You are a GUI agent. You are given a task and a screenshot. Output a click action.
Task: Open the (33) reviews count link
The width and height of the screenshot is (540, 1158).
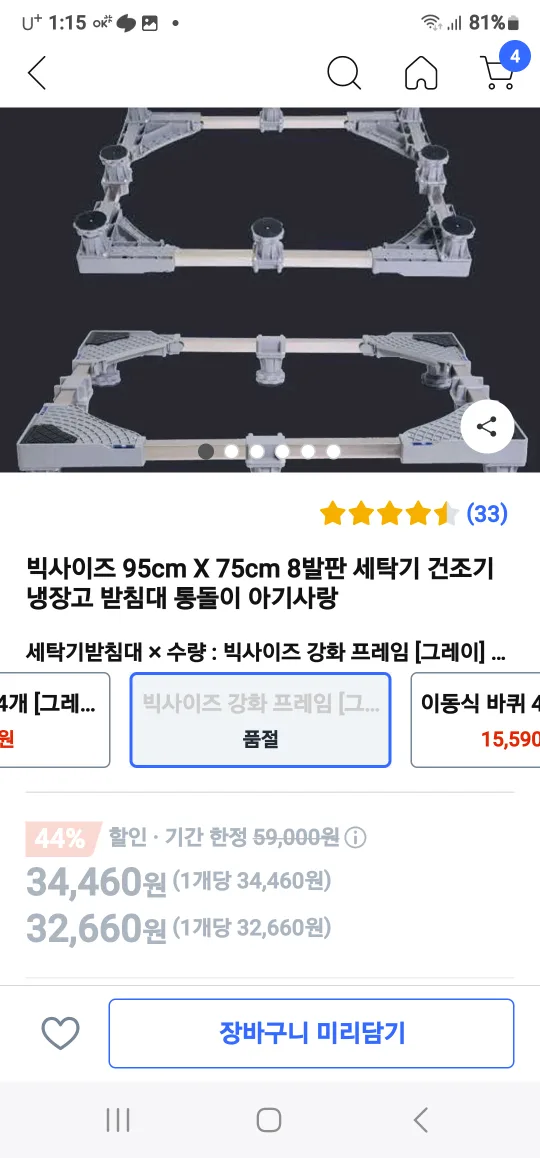(x=487, y=513)
